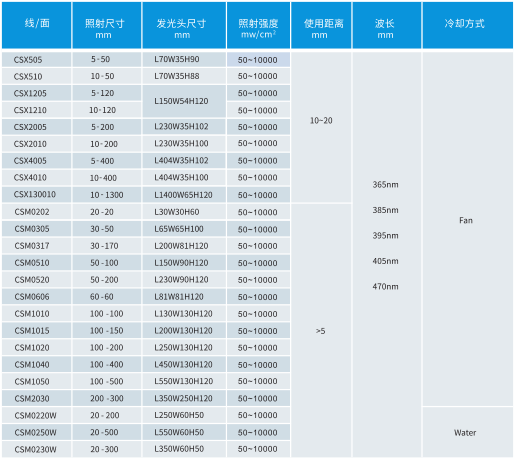
Task: Select the >5 working distance value
Action: coord(321,331)
